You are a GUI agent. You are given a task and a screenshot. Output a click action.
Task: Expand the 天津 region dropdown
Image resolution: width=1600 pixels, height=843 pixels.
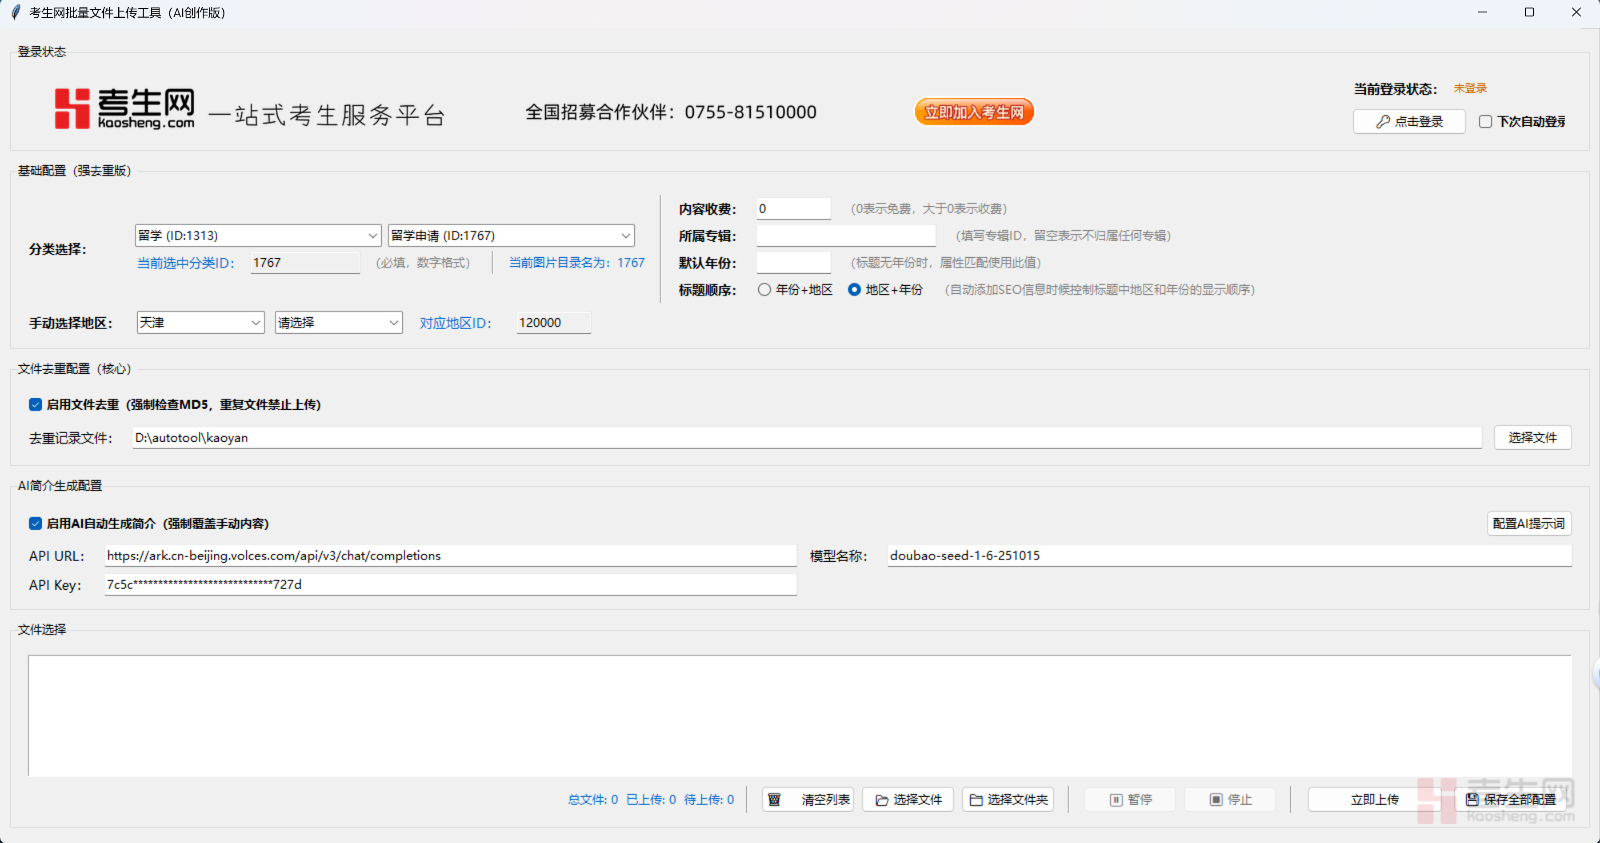tap(200, 323)
